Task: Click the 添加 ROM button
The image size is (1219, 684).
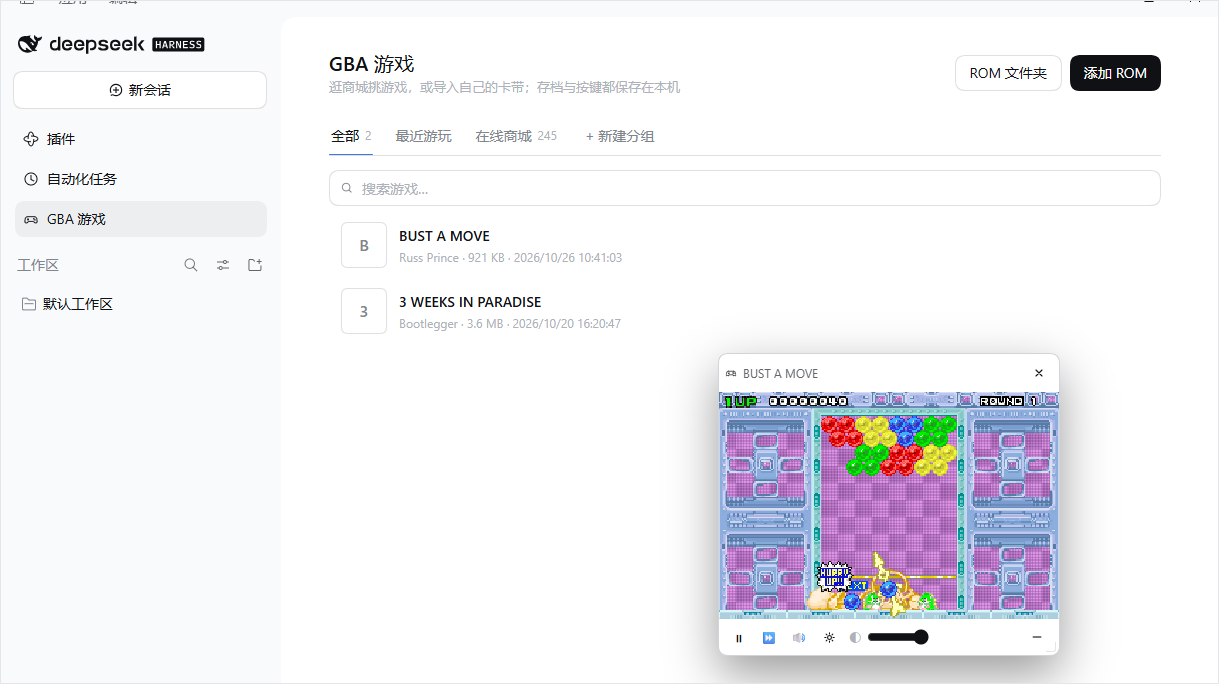Action: point(1115,73)
